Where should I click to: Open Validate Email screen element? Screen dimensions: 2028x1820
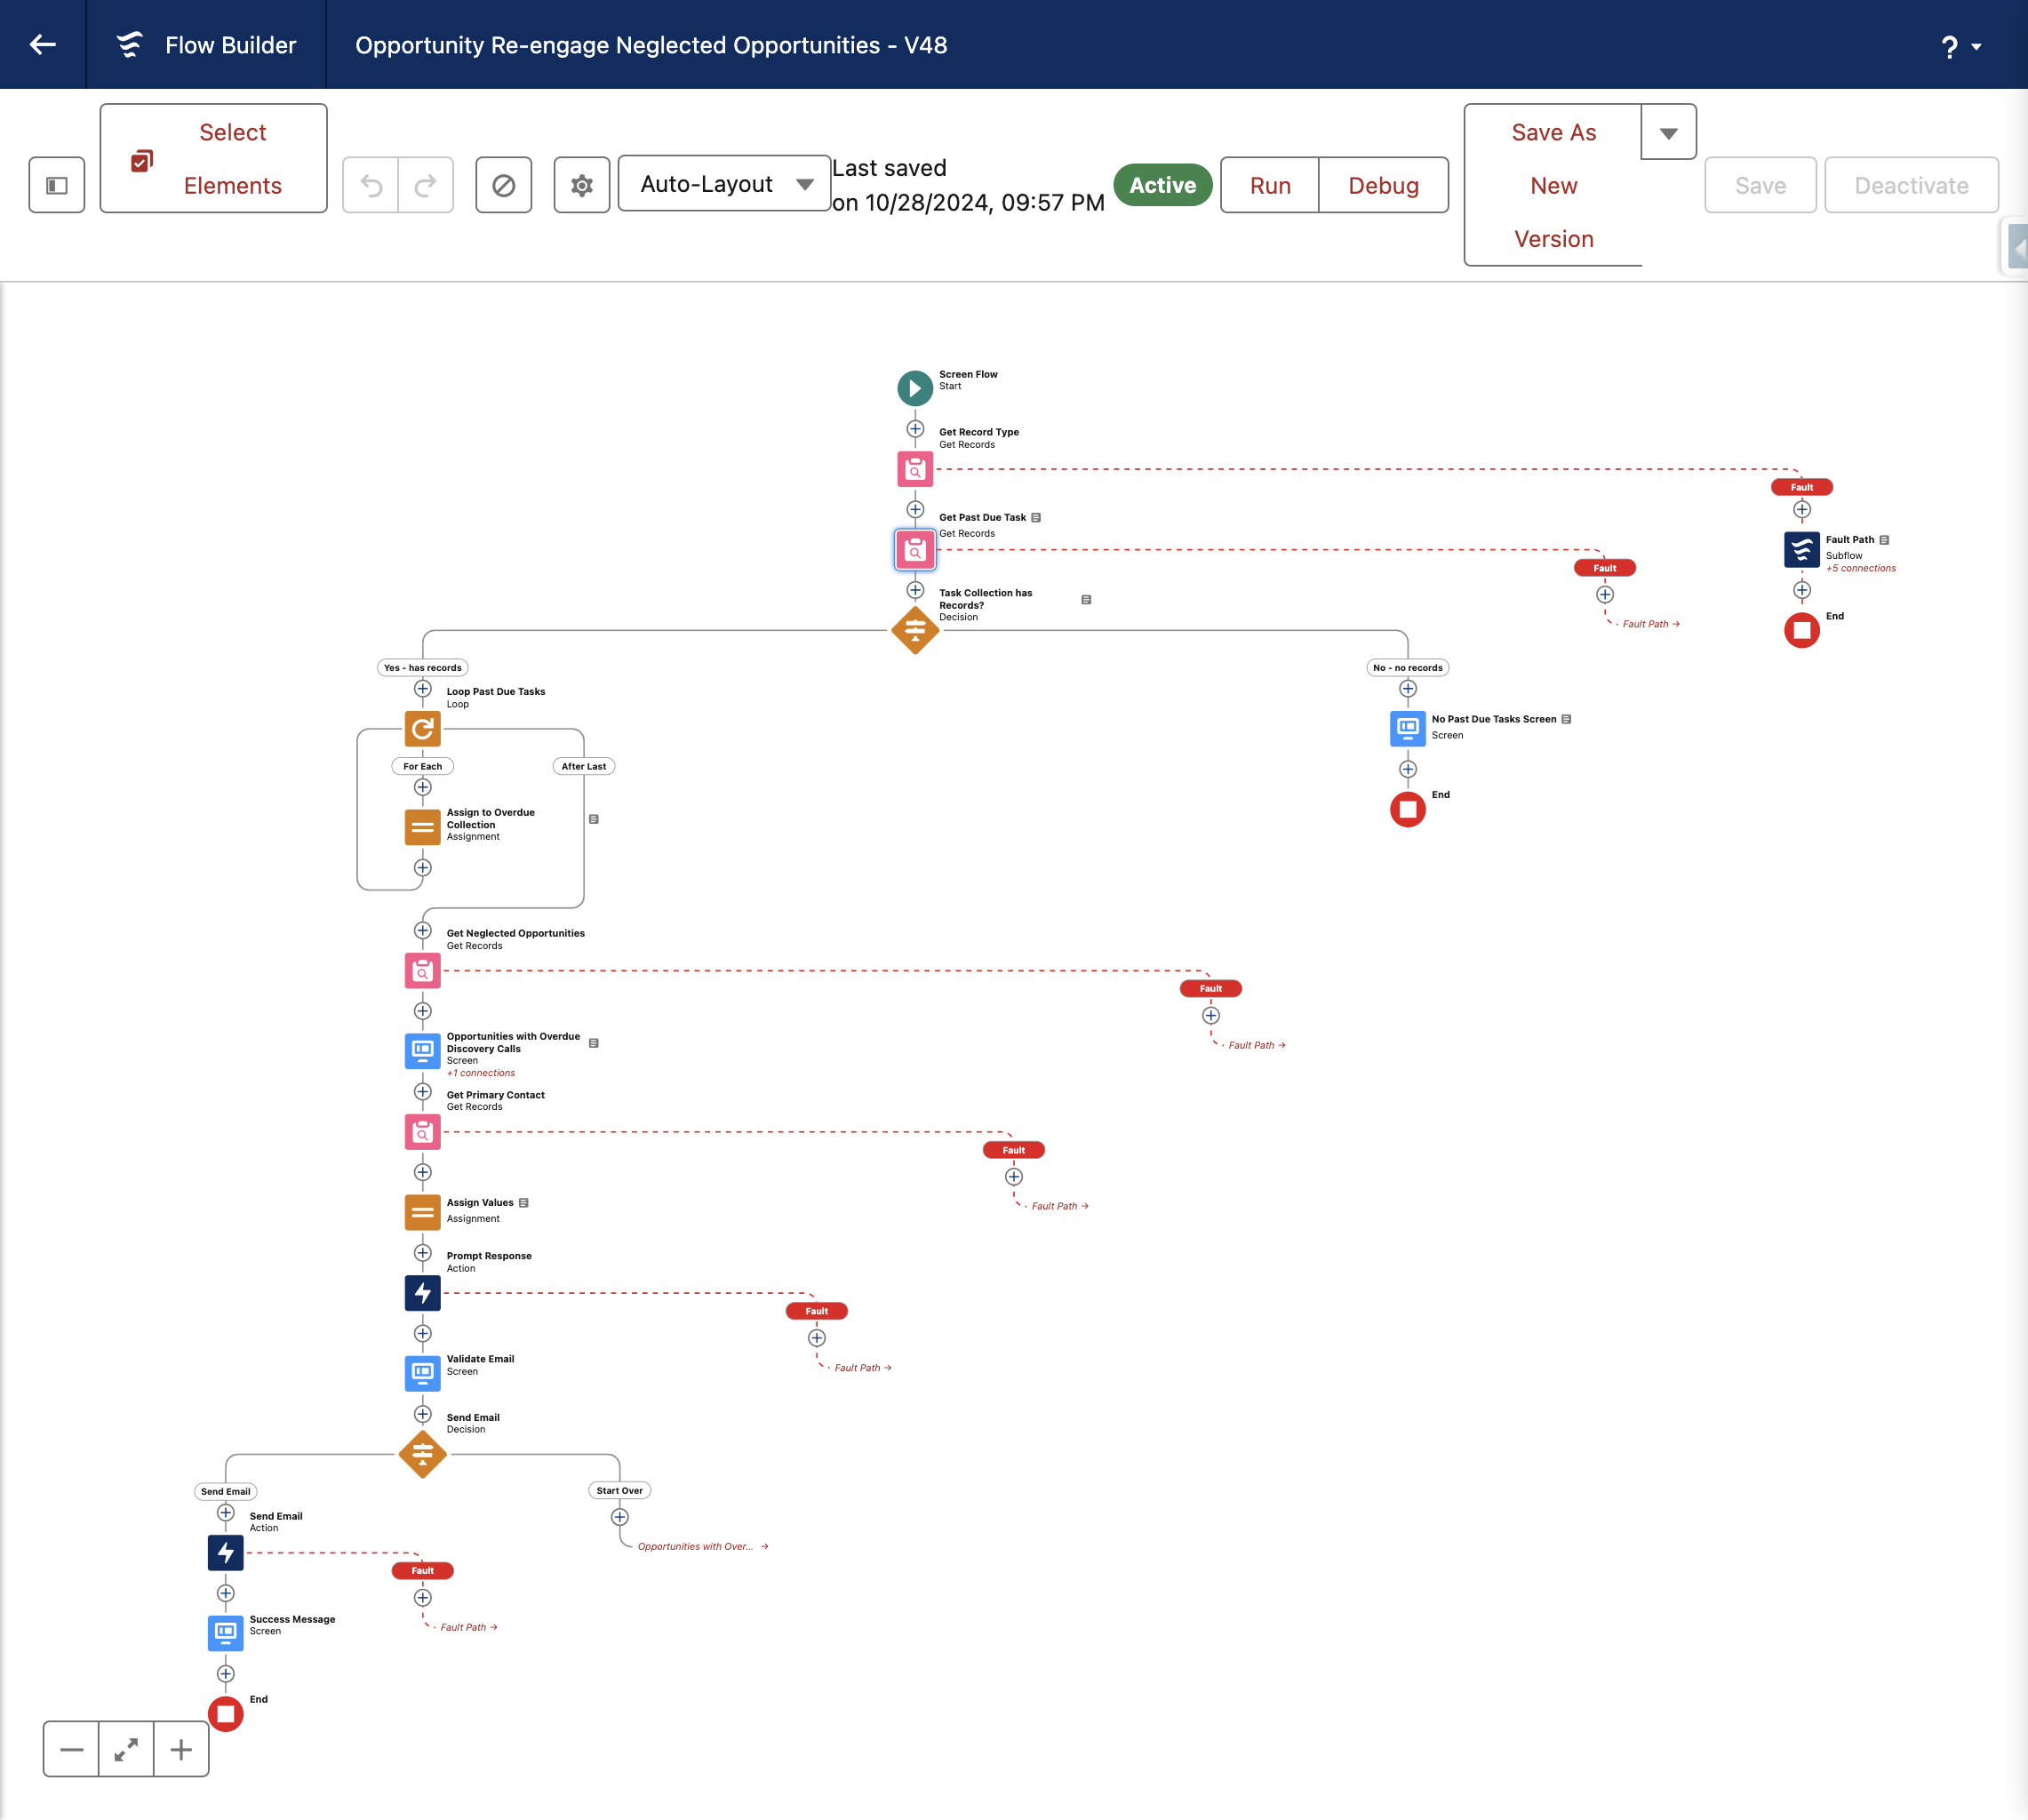pyautogui.click(x=423, y=1373)
